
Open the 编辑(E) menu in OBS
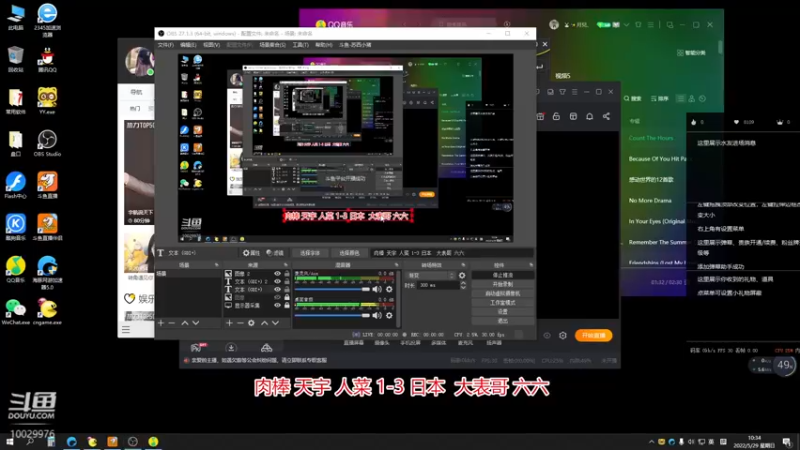188,45
